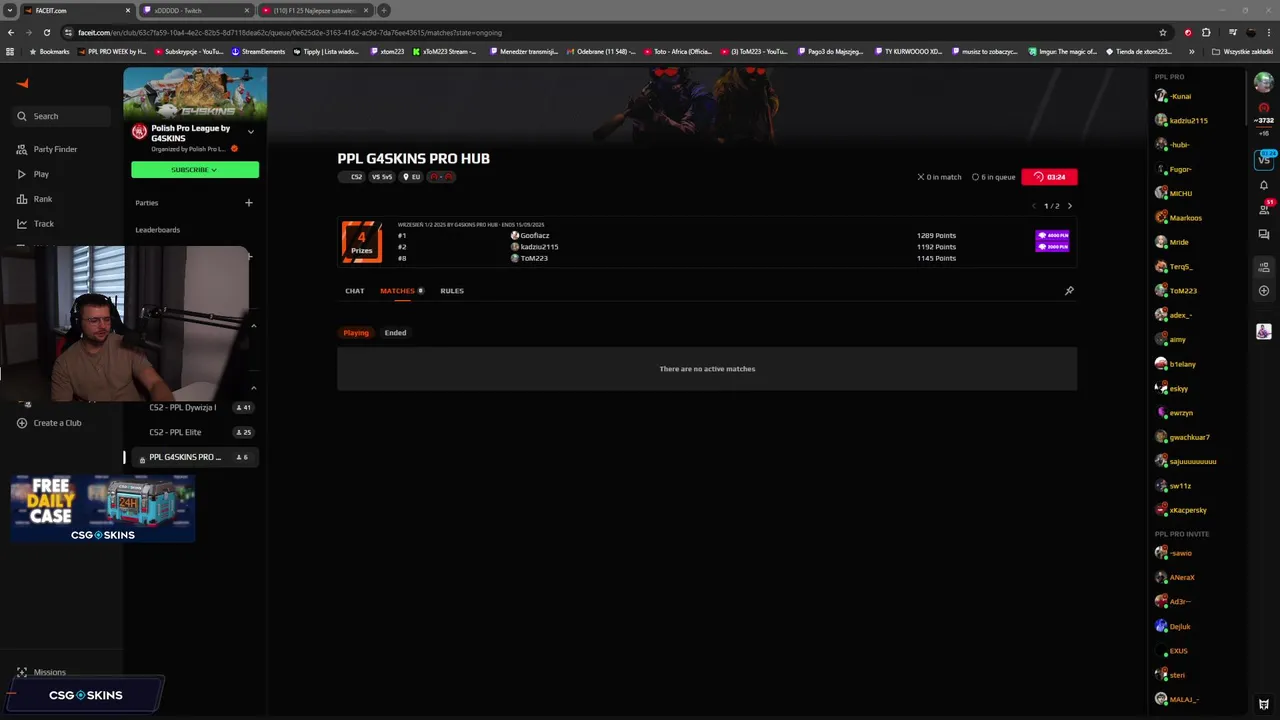This screenshot has width=1280, height=720.
Task: Click the ELO 3732 level icon
Action: [1264, 108]
